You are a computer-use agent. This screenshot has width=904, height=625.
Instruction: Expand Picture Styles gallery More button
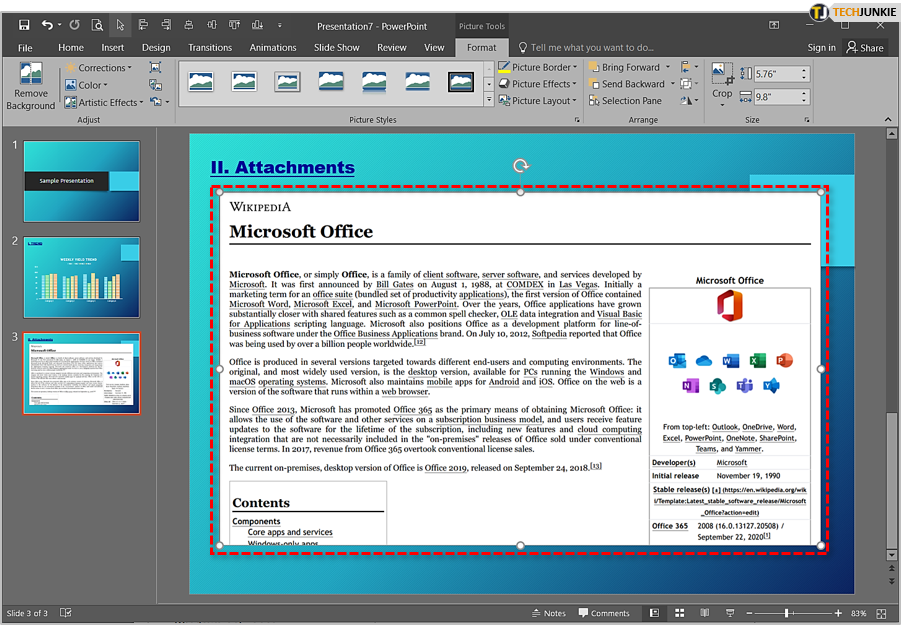click(489, 100)
